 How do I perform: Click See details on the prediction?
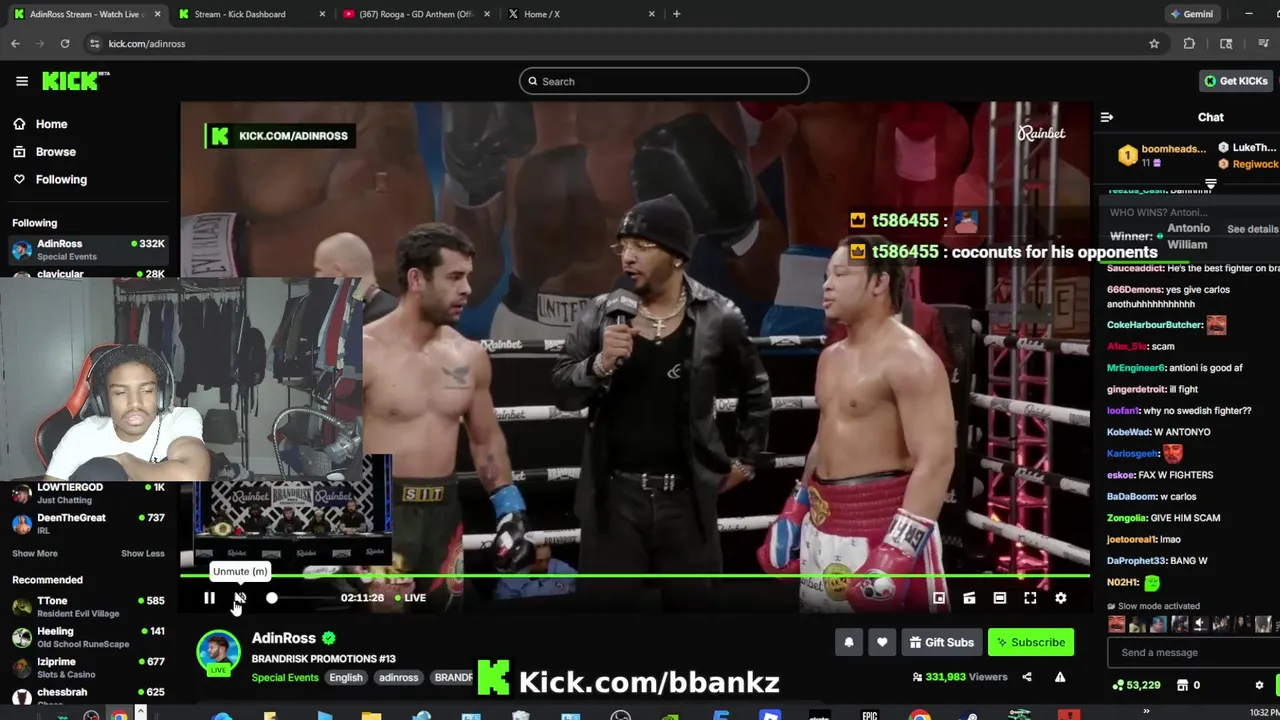[1252, 229]
